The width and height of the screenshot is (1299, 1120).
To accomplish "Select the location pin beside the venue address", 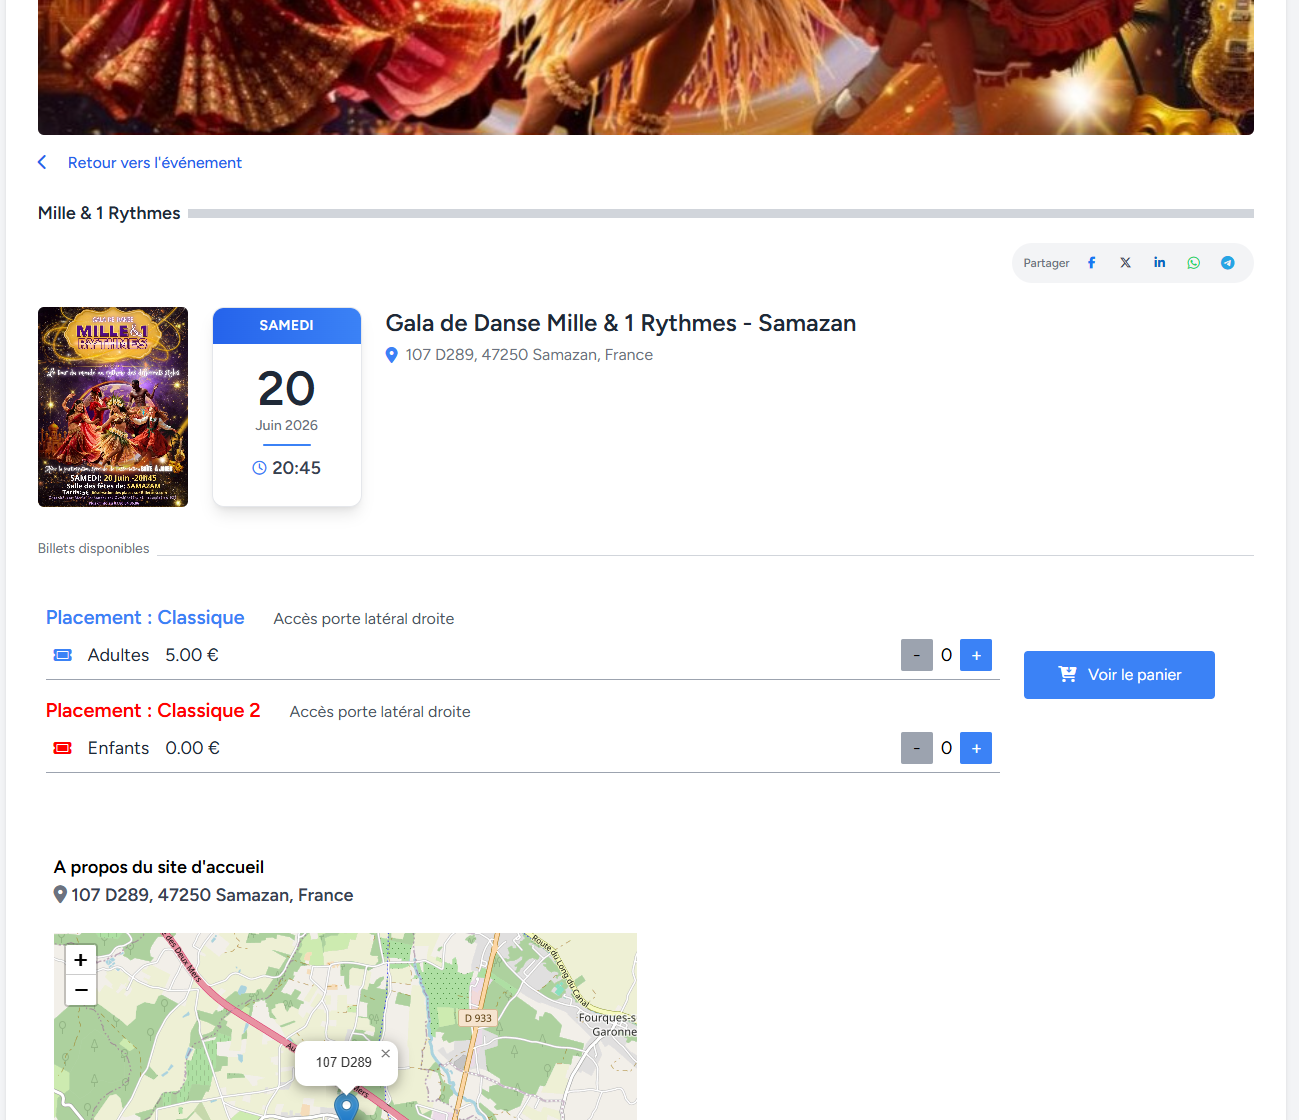I will pos(392,354).
